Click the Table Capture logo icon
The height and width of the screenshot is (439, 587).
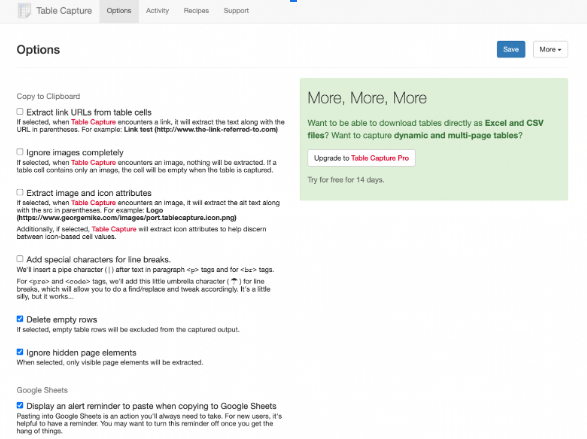tap(24, 10)
